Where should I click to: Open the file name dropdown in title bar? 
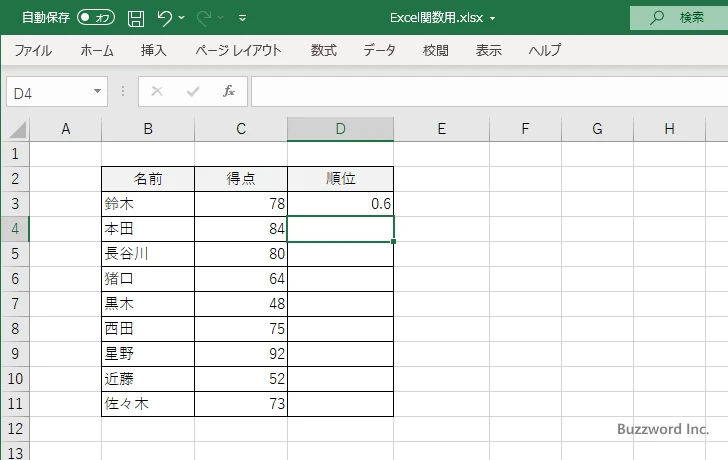point(493,18)
